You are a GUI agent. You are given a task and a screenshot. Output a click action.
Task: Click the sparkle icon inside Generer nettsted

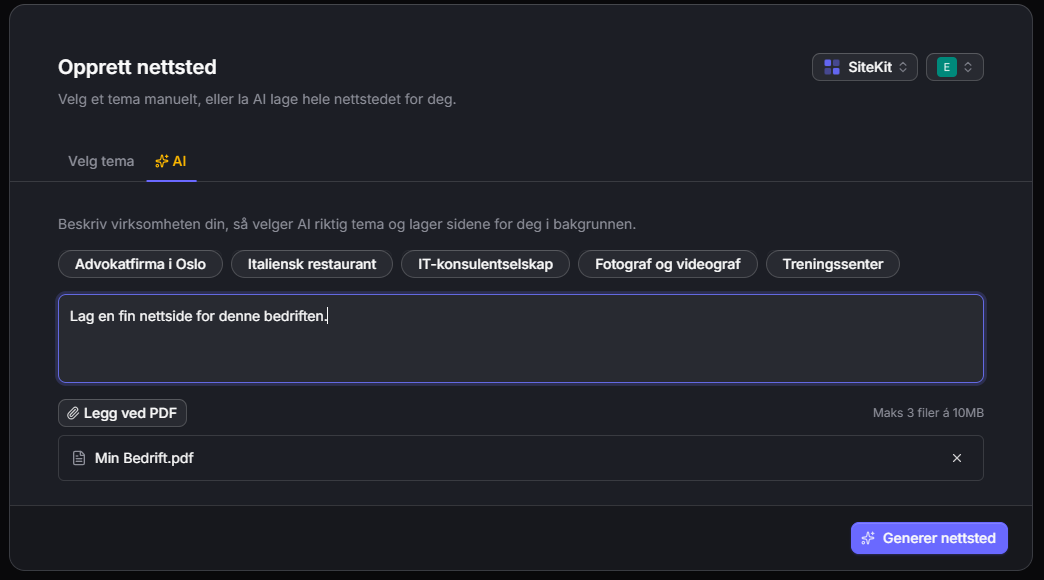pos(868,538)
